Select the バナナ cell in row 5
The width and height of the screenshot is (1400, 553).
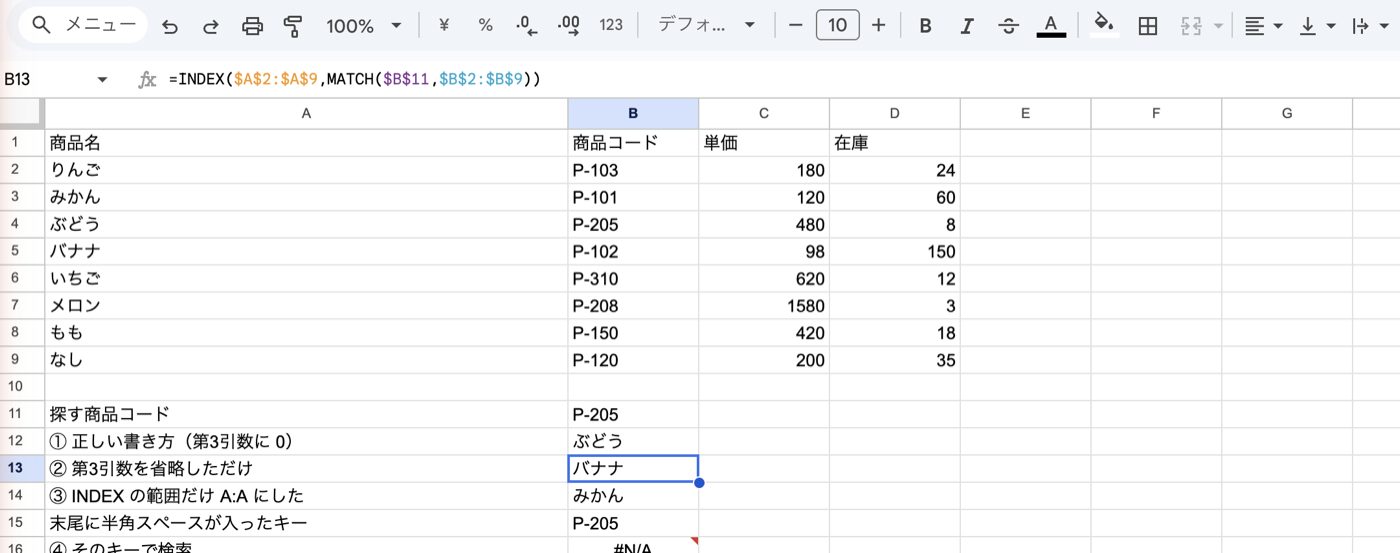[x=306, y=251]
